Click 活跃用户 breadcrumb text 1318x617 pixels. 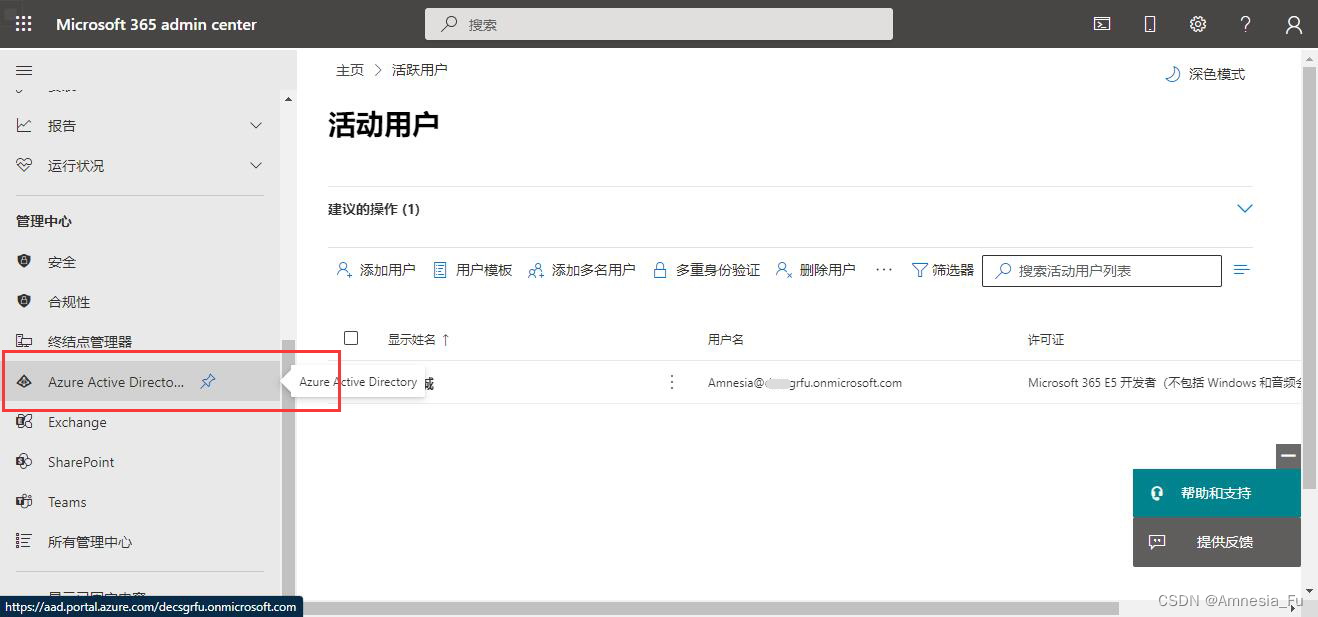click(420, 70)
